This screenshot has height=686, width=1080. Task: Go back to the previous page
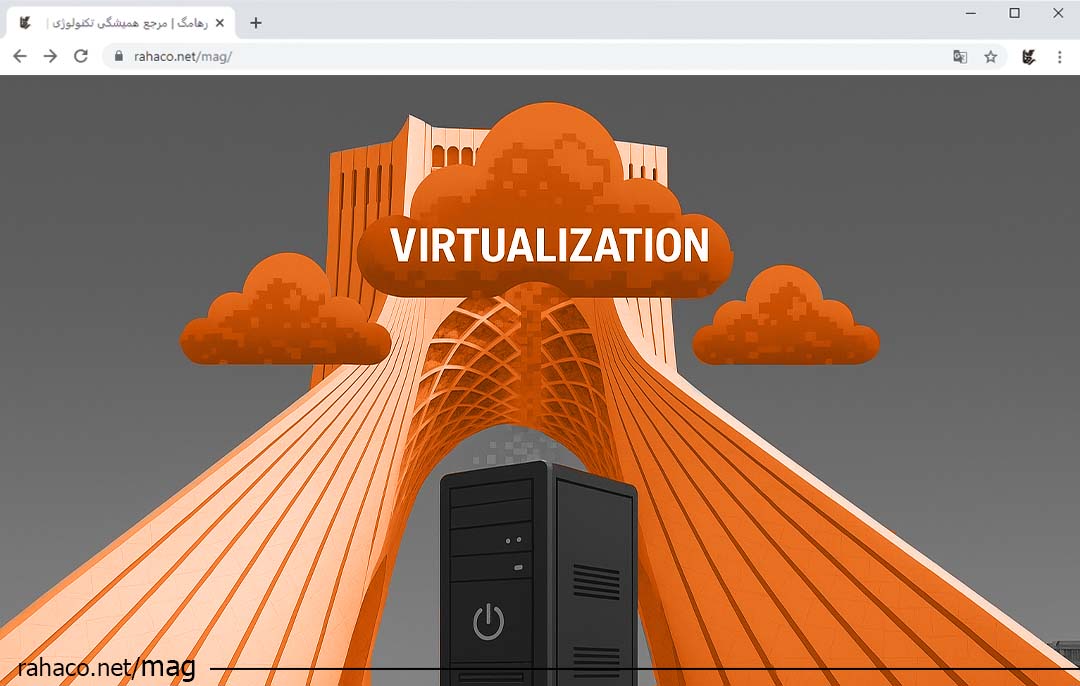[x=20, y=56]
